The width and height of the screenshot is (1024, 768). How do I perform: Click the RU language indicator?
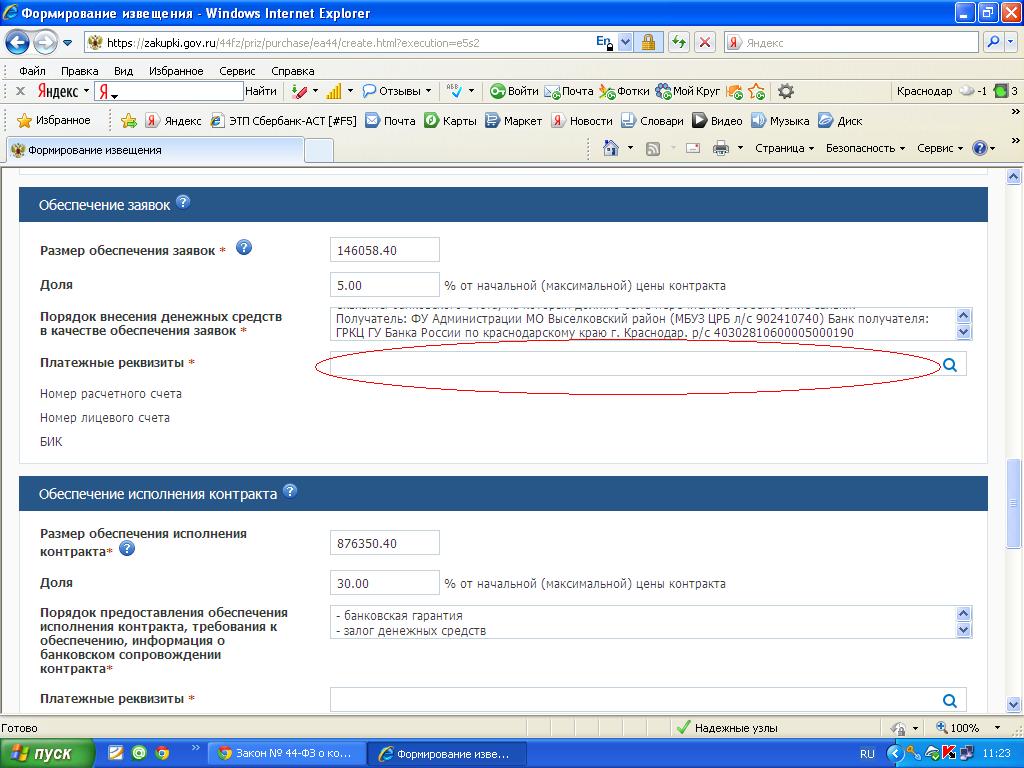point(867,754)
